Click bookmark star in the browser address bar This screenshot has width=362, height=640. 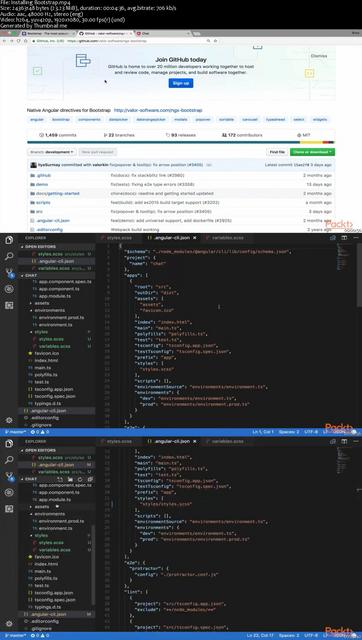pyautogui.click(x=215, y=41)
